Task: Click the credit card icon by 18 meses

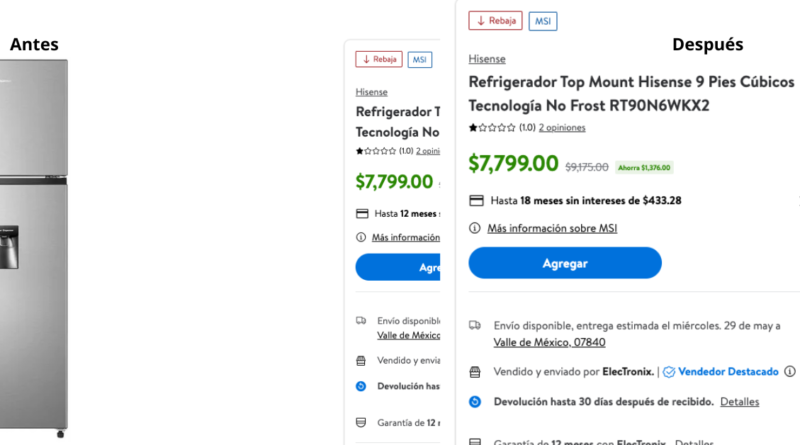Action: click(x=476, y=201)
